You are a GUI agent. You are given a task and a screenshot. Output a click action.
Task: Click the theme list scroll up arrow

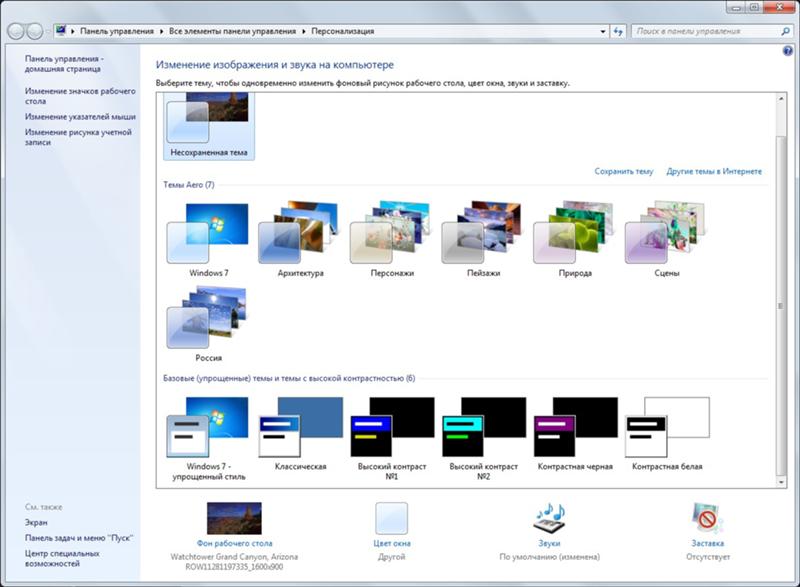[x=781, y=98]
